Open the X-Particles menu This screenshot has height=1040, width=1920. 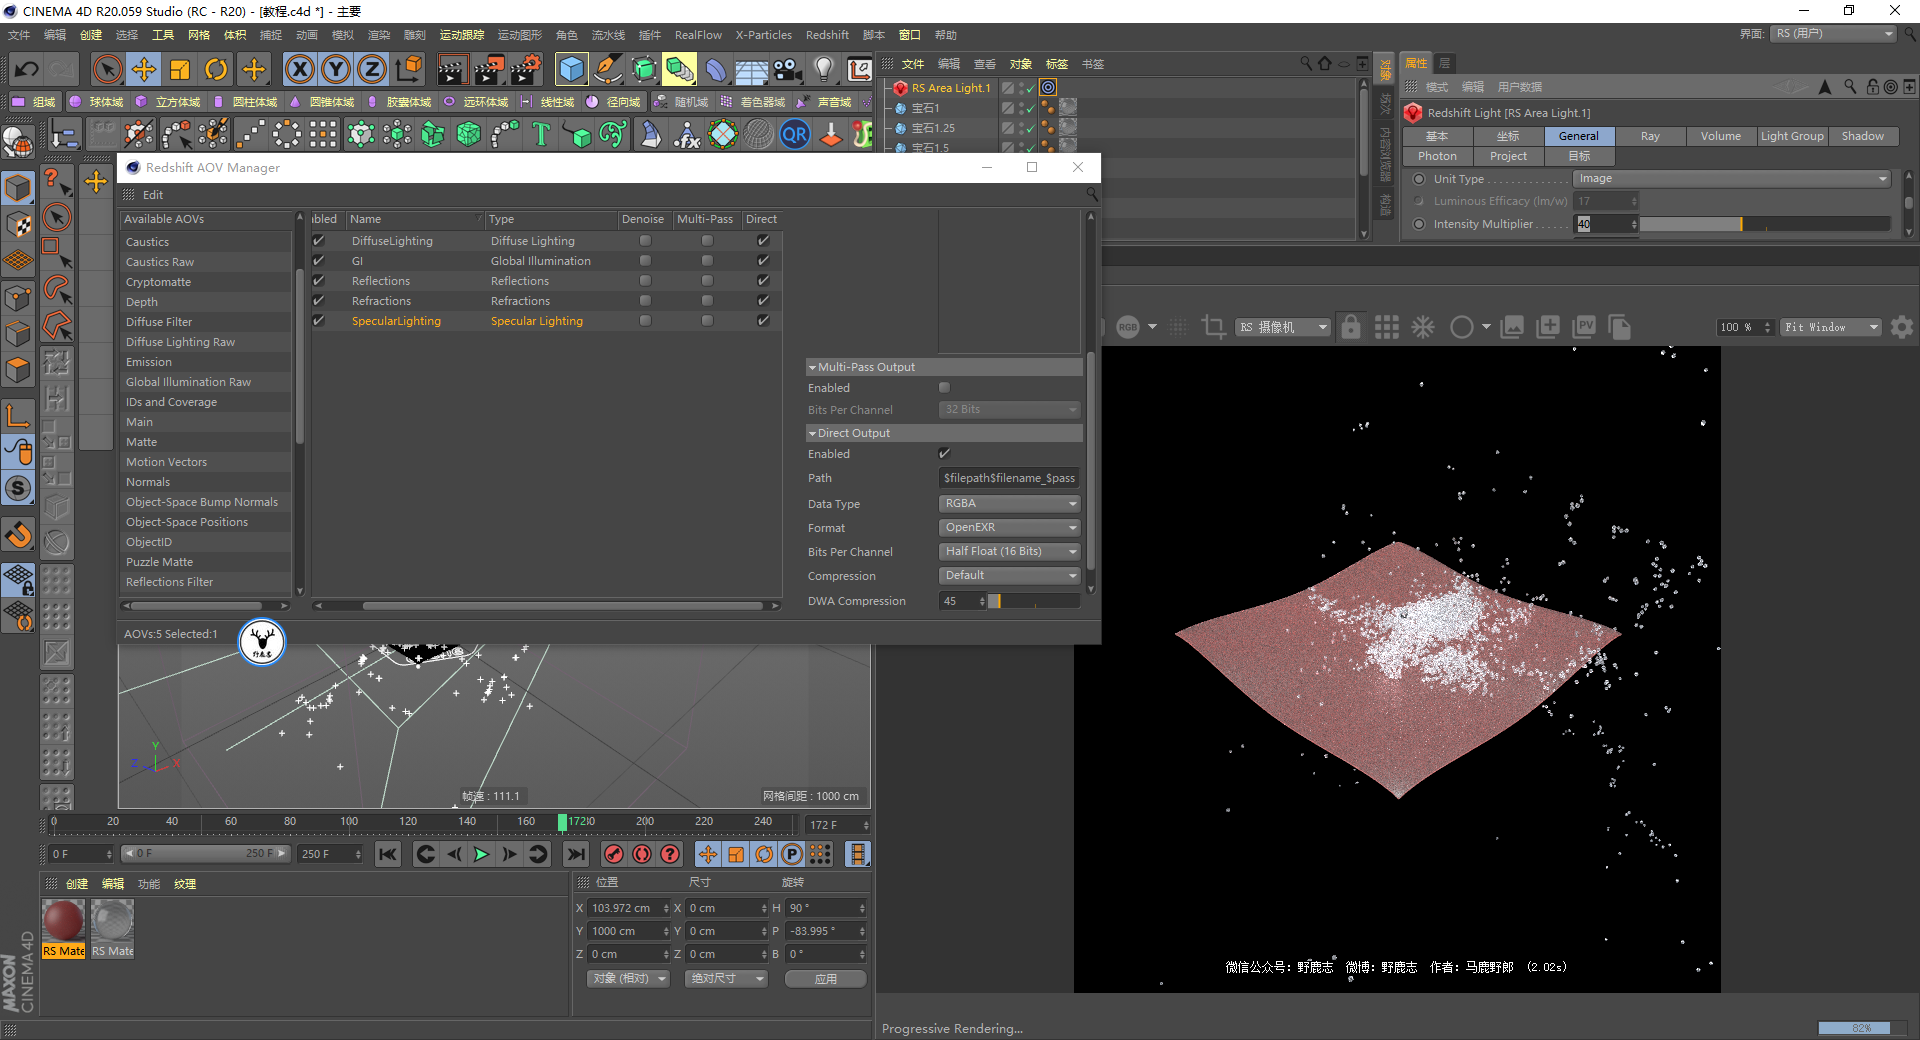click(763, 35)
